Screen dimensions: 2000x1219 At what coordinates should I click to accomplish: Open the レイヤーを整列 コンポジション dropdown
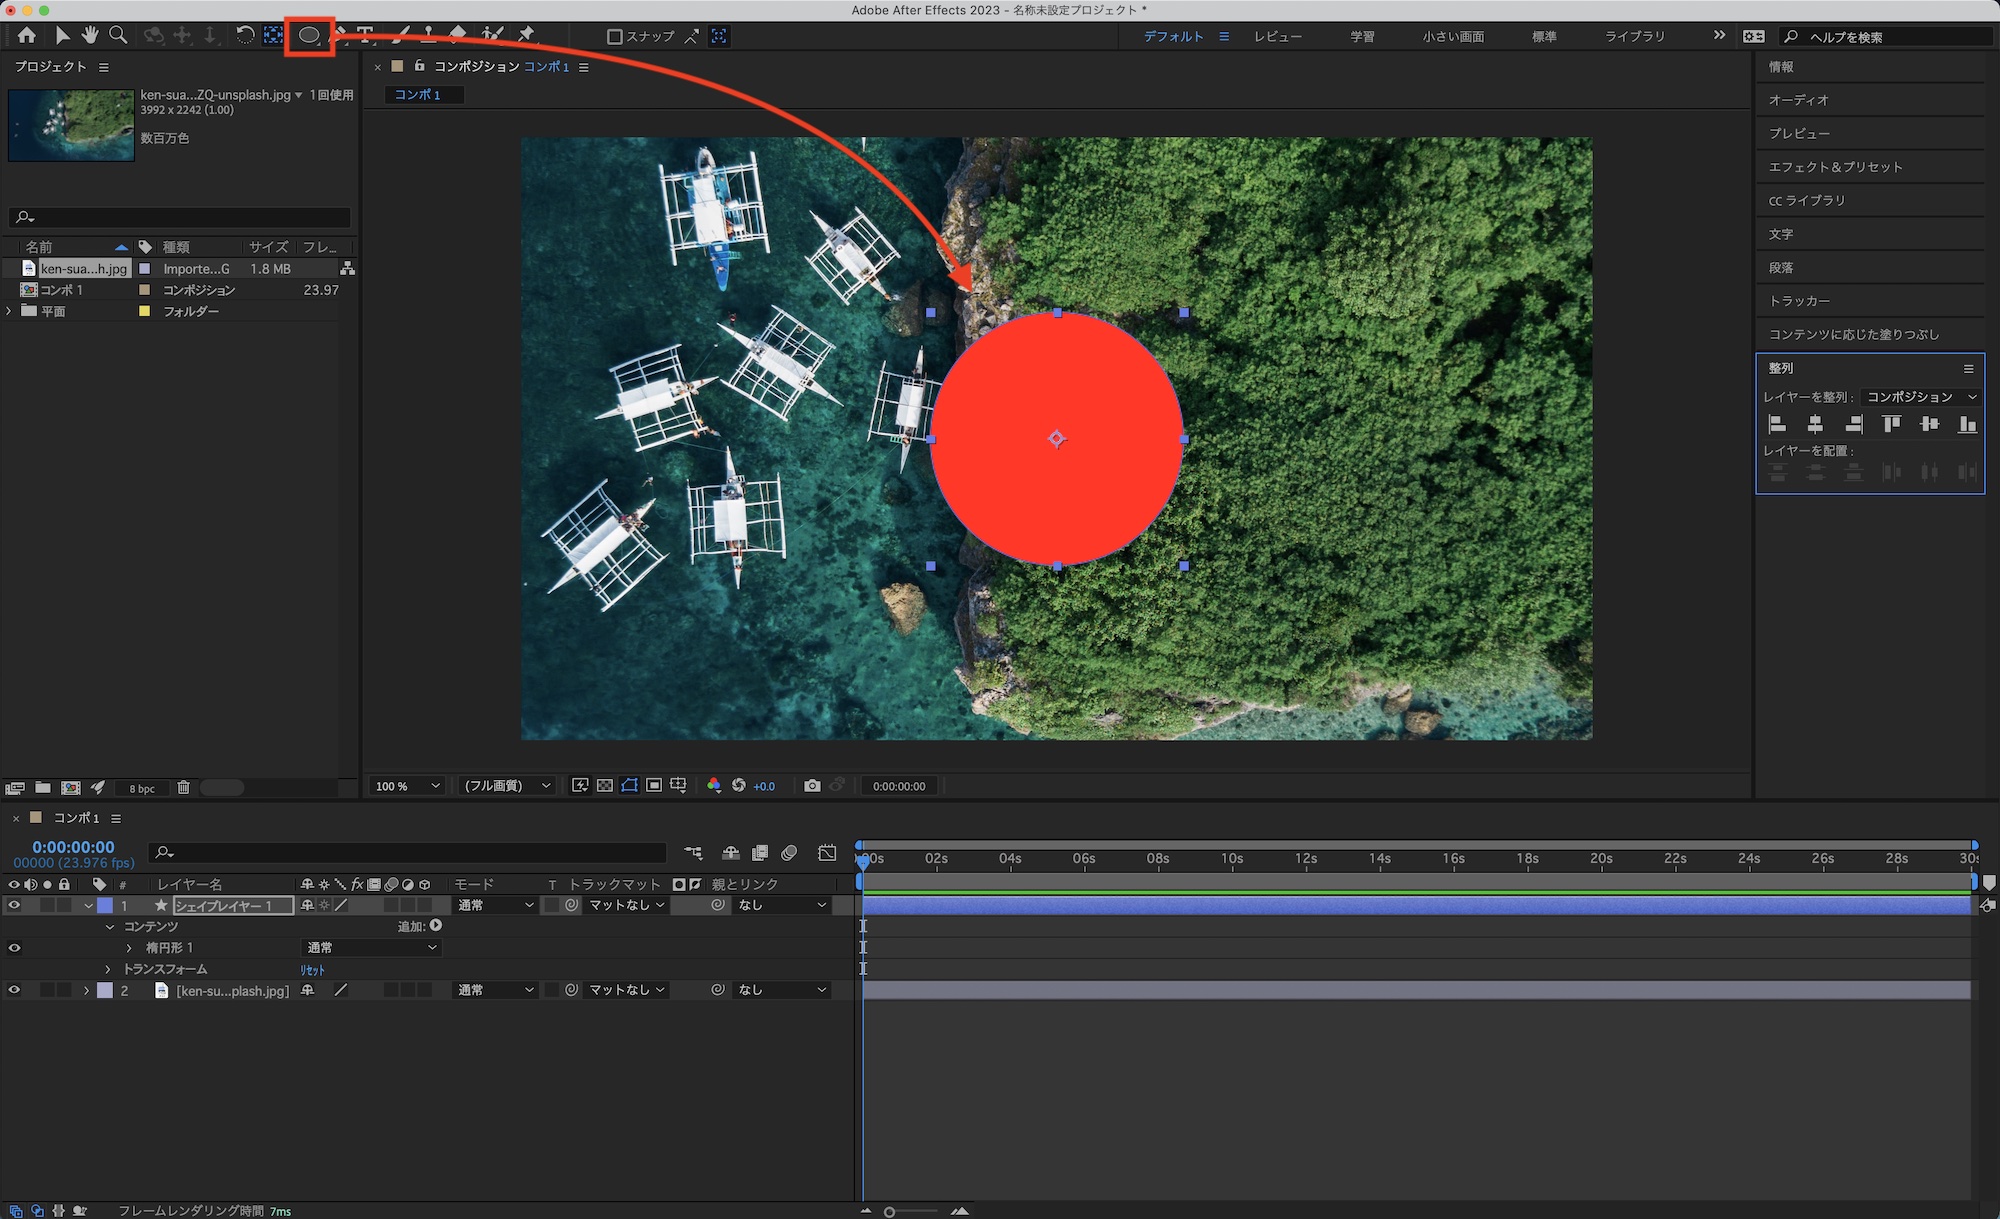tap(1920, 397)
